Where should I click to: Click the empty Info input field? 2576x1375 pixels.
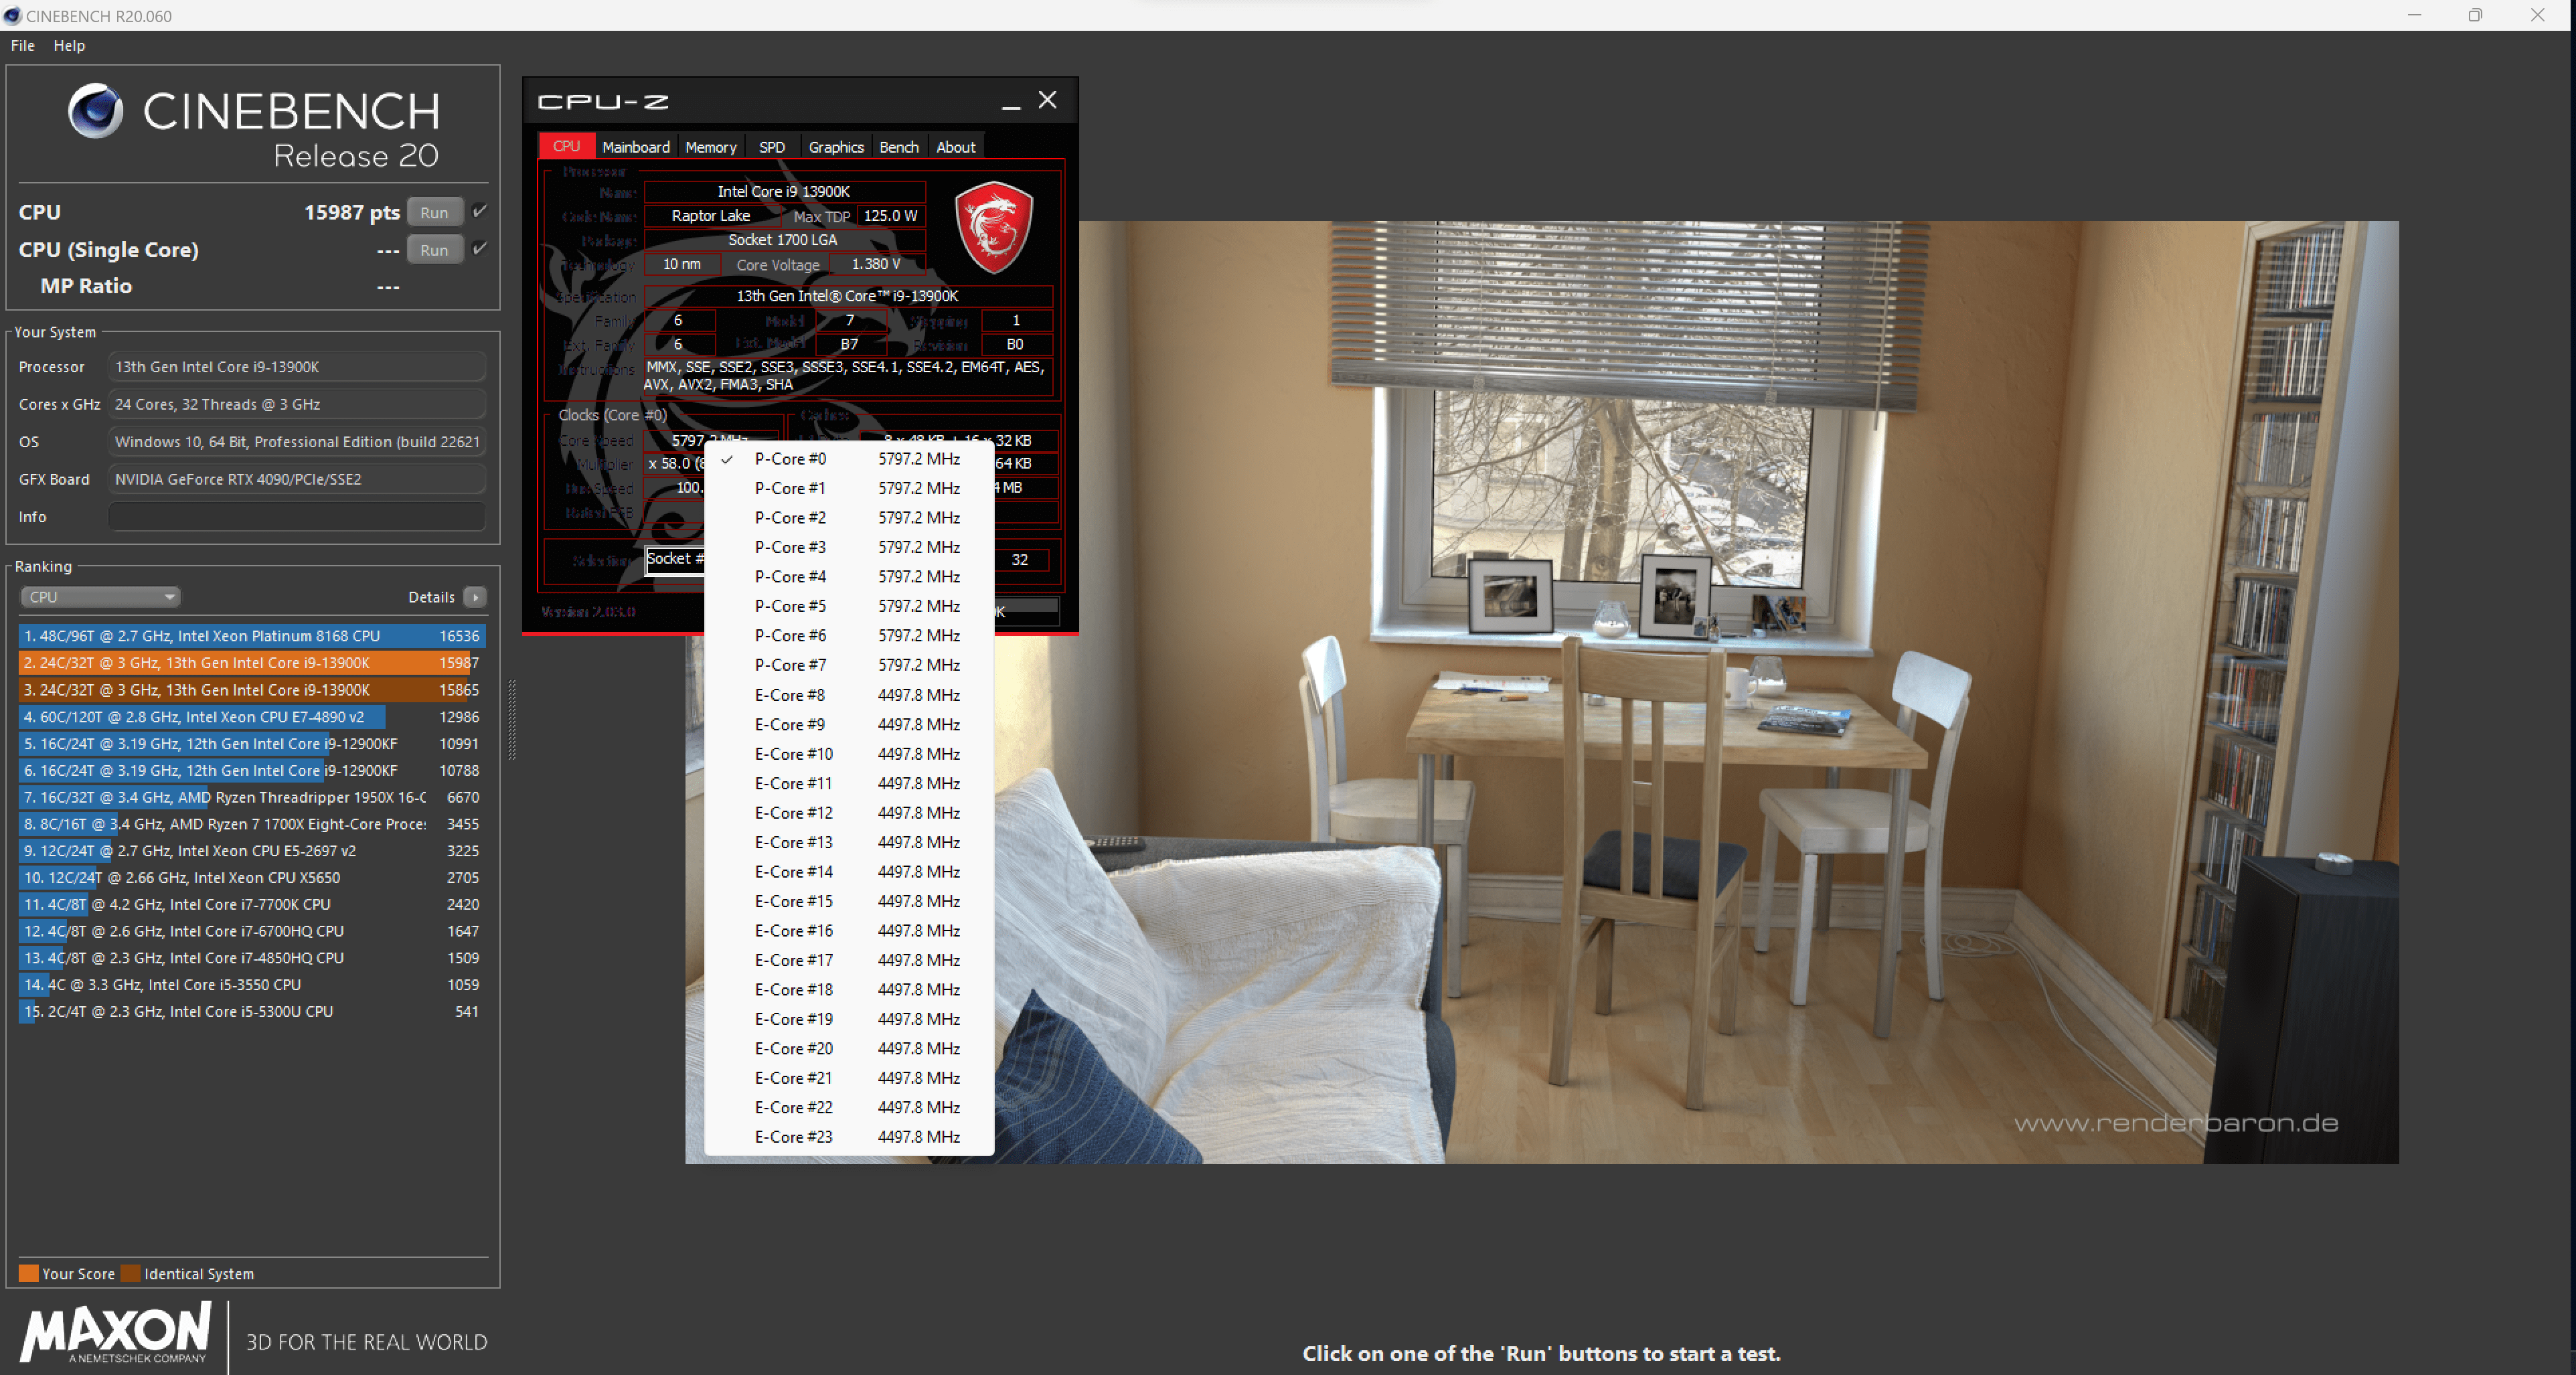[297, 517]
